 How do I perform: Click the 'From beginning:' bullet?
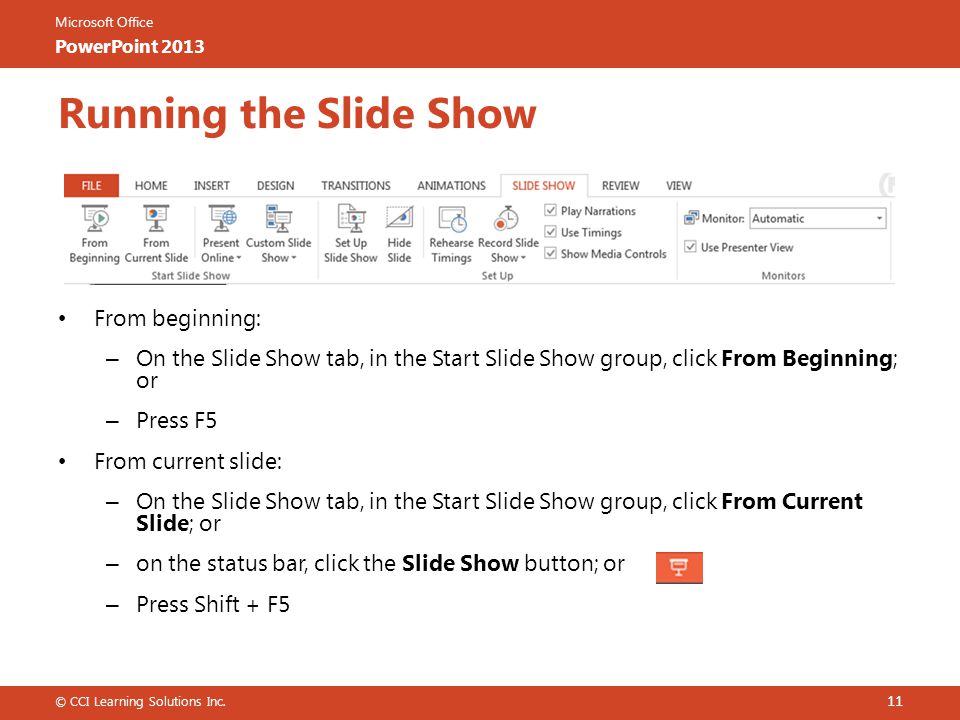[x=178, y=319]
